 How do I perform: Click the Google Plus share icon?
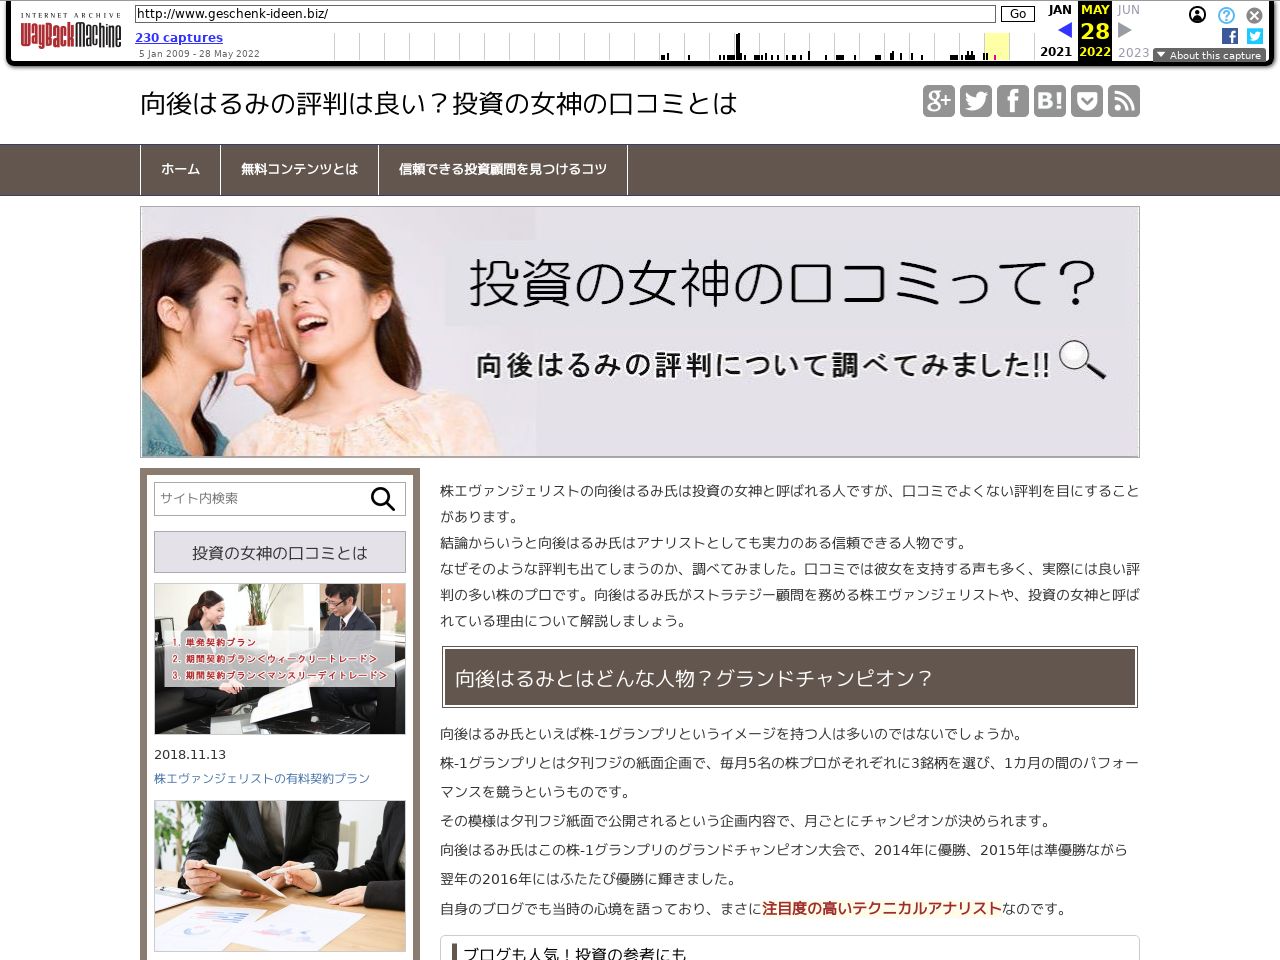tap(938, 101)
